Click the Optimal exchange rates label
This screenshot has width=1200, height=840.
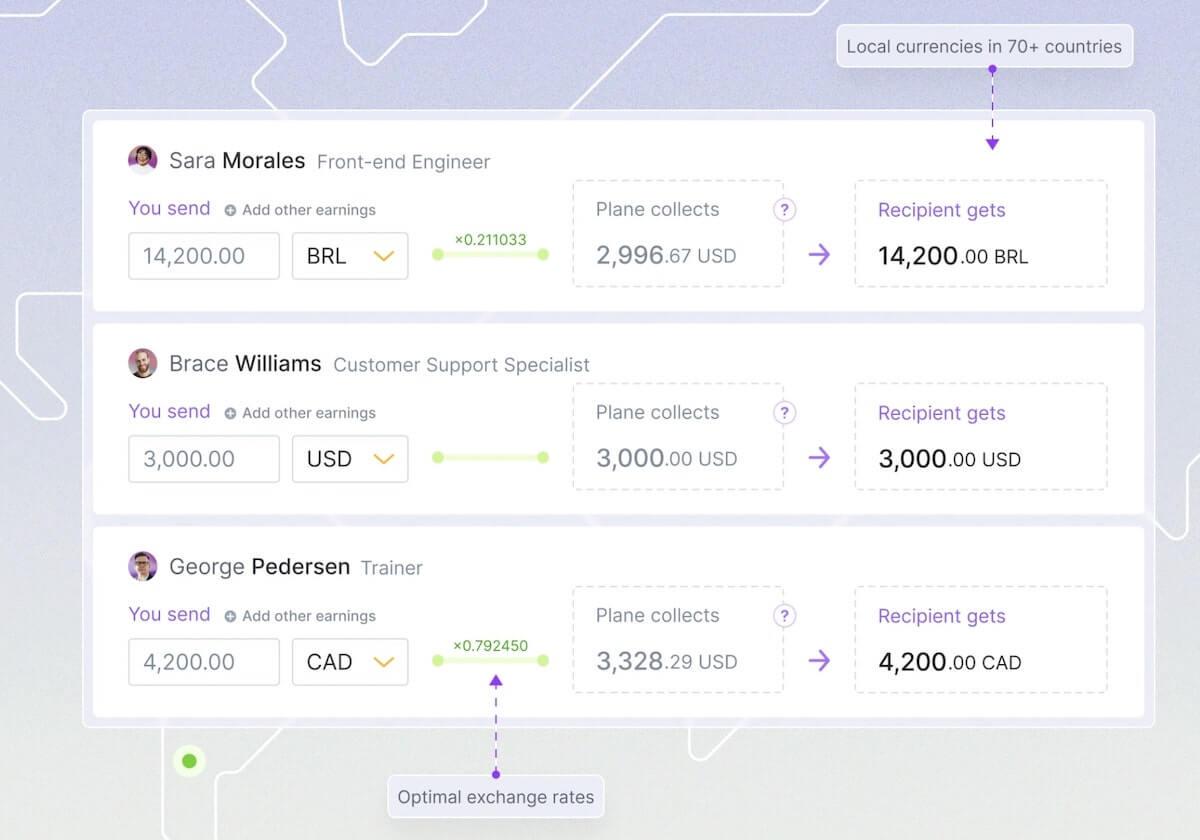click(496, 797)
